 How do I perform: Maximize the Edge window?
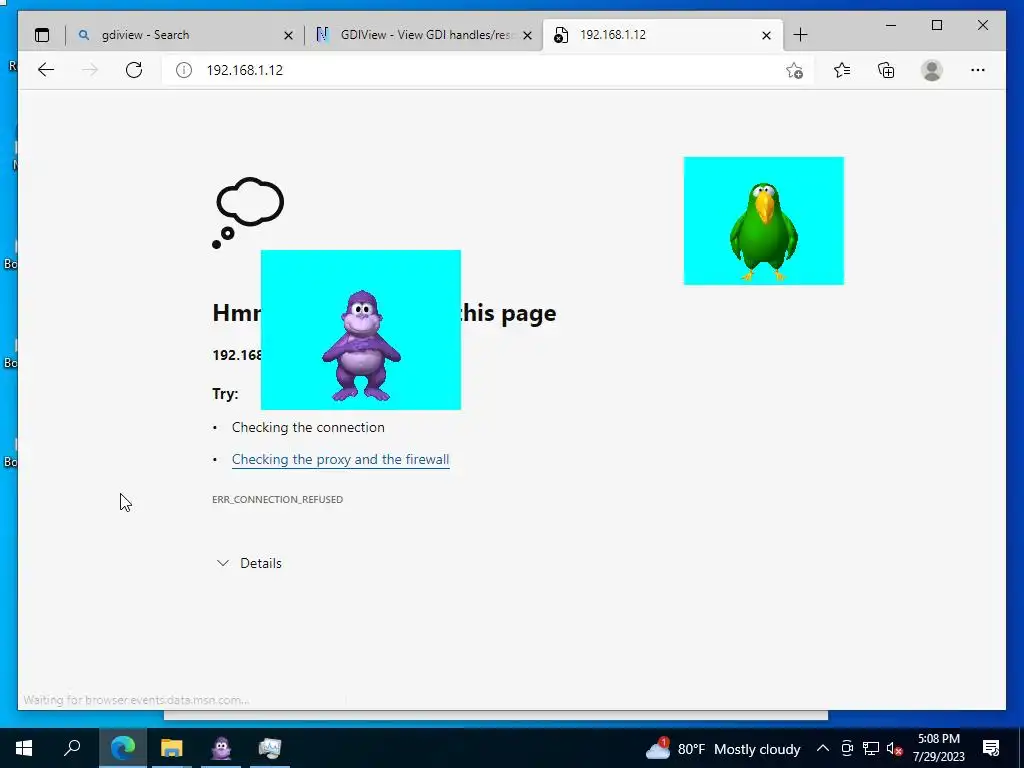[936, 25]
